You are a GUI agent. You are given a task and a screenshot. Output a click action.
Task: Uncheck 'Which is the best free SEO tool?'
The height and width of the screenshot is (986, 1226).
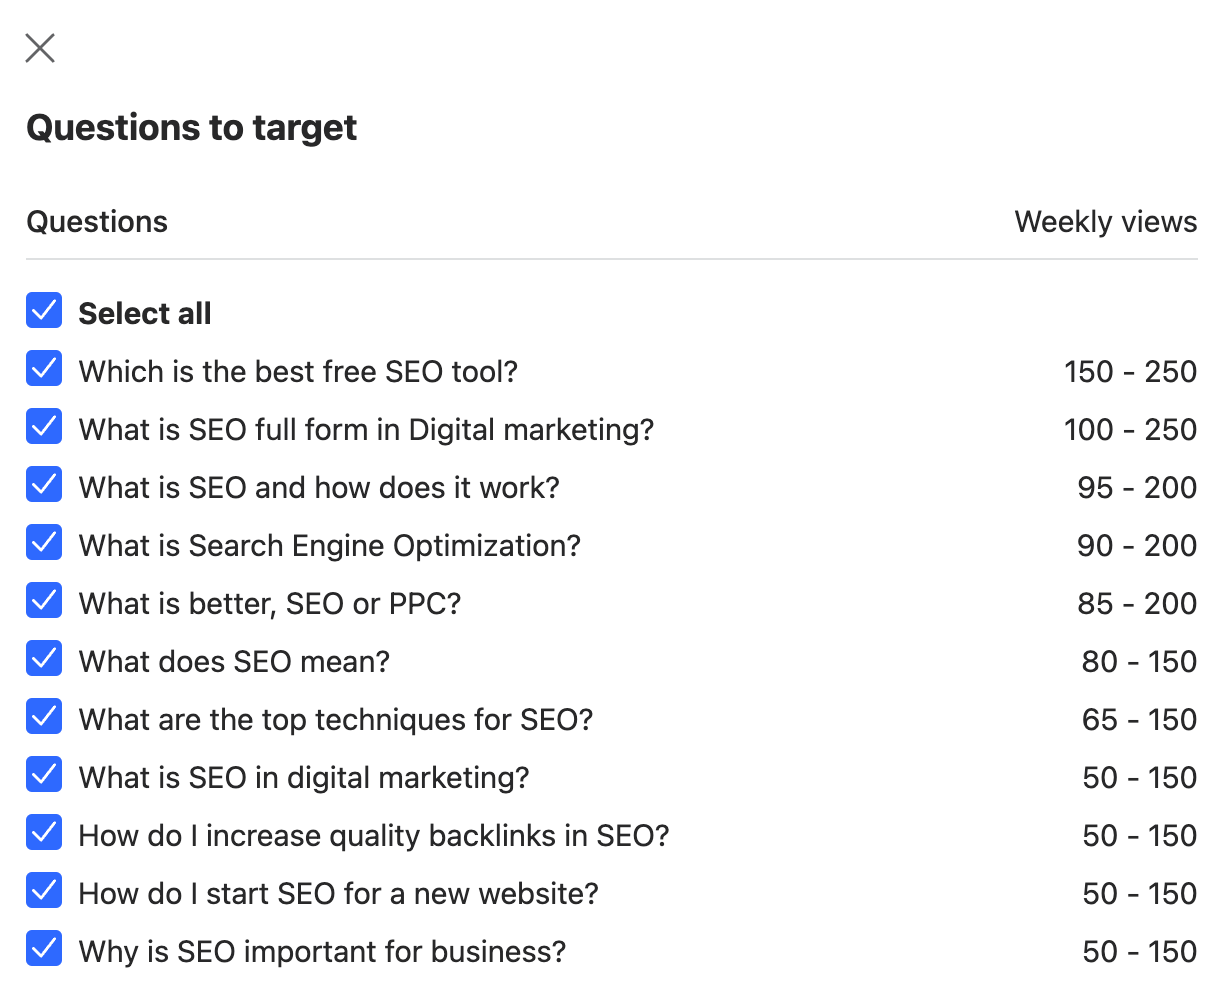(44, 369)
